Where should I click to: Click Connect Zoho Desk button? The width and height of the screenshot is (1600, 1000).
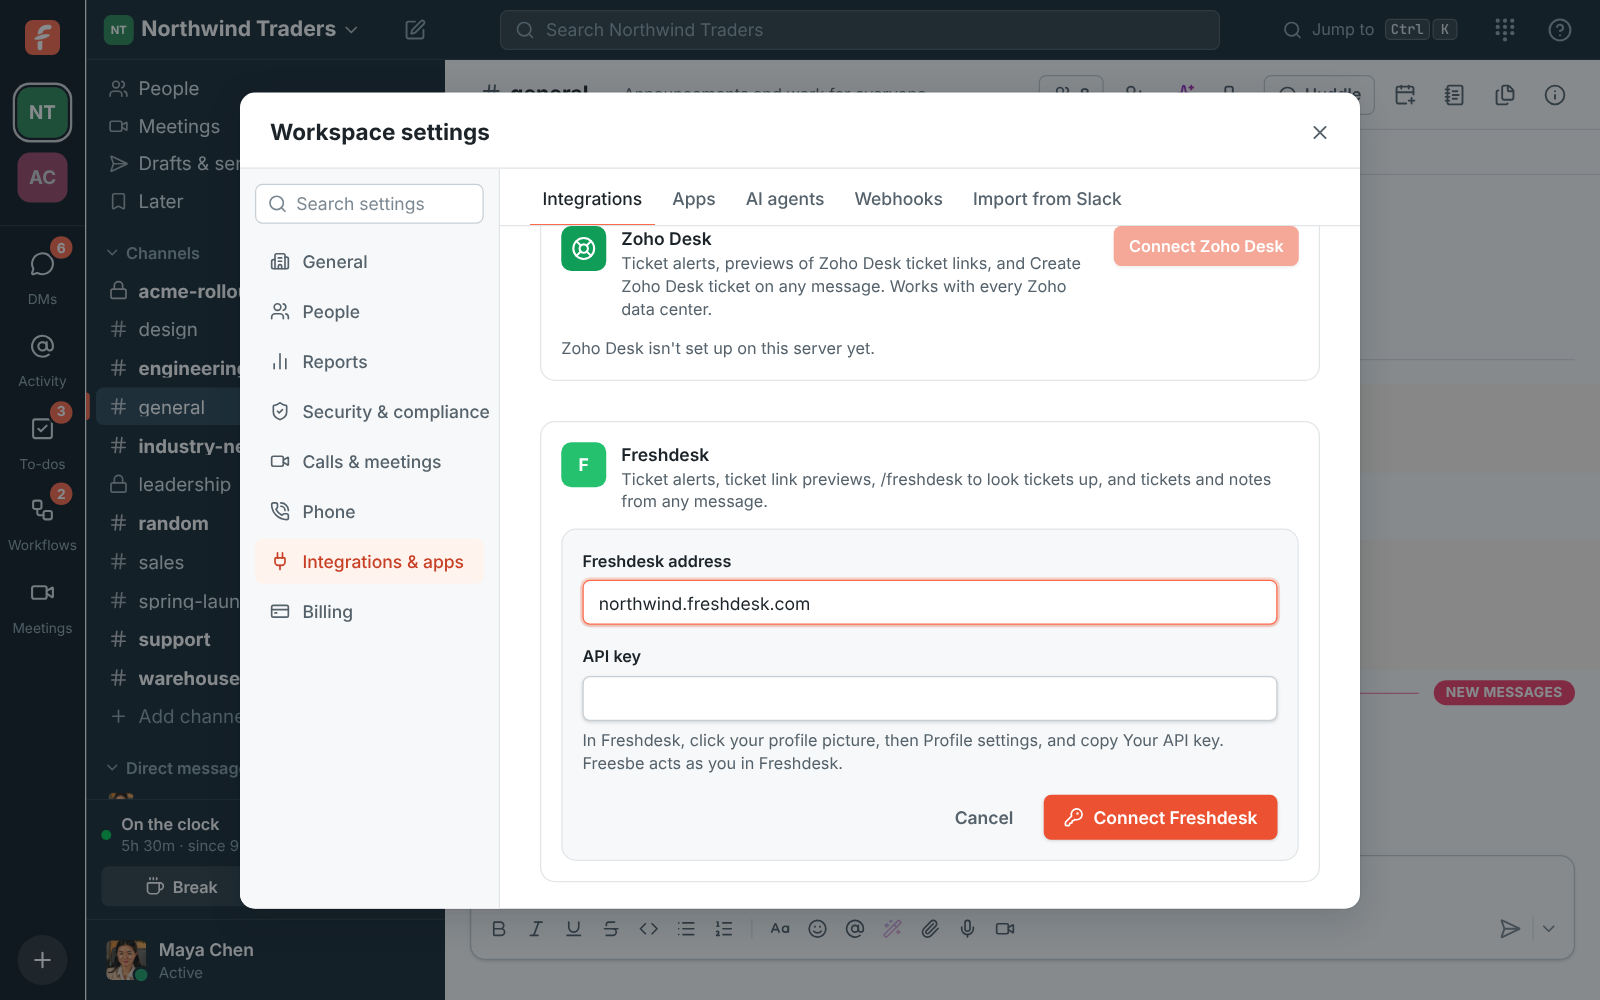1206,246
